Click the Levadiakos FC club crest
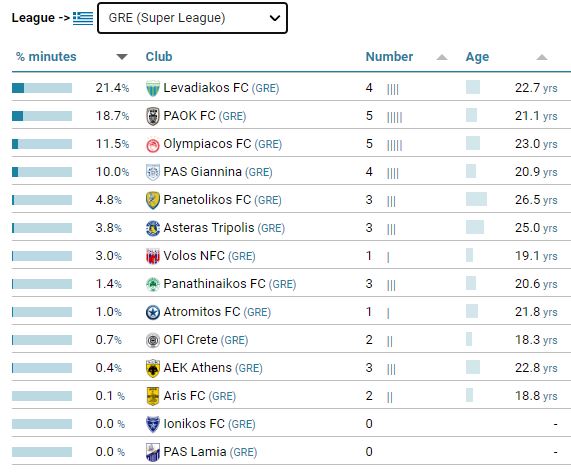This screenshot has width=571, height=472. click(153, 88)
